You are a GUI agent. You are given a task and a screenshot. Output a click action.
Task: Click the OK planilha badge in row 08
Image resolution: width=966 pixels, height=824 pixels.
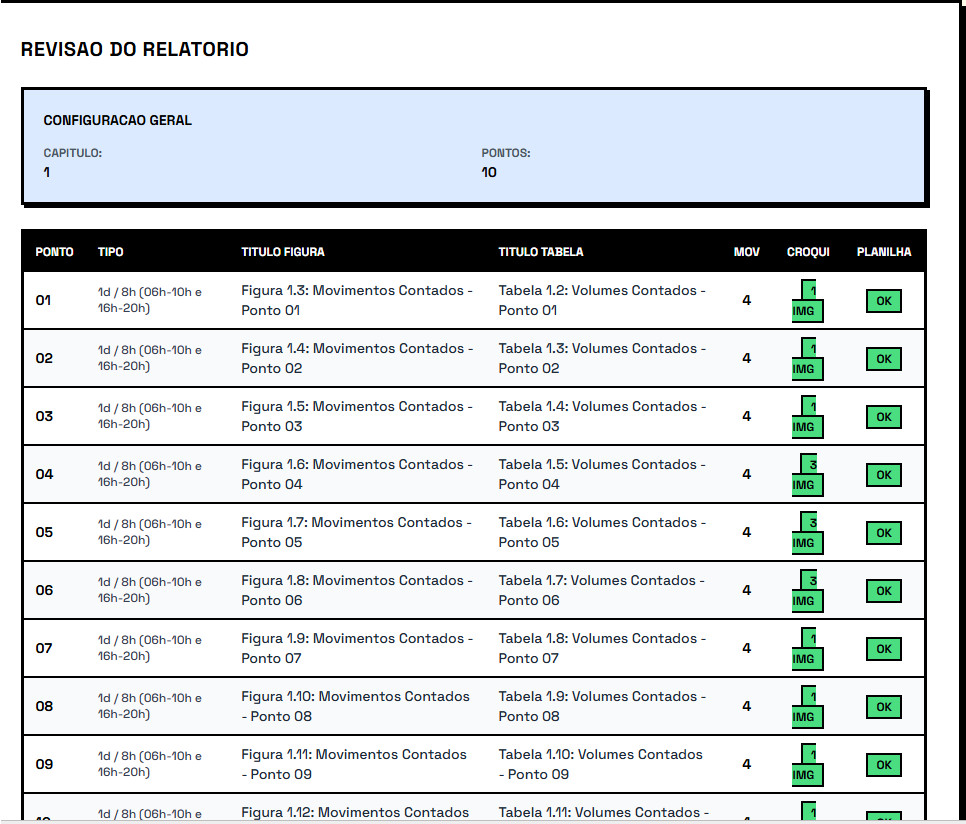(x=883, y=707)
